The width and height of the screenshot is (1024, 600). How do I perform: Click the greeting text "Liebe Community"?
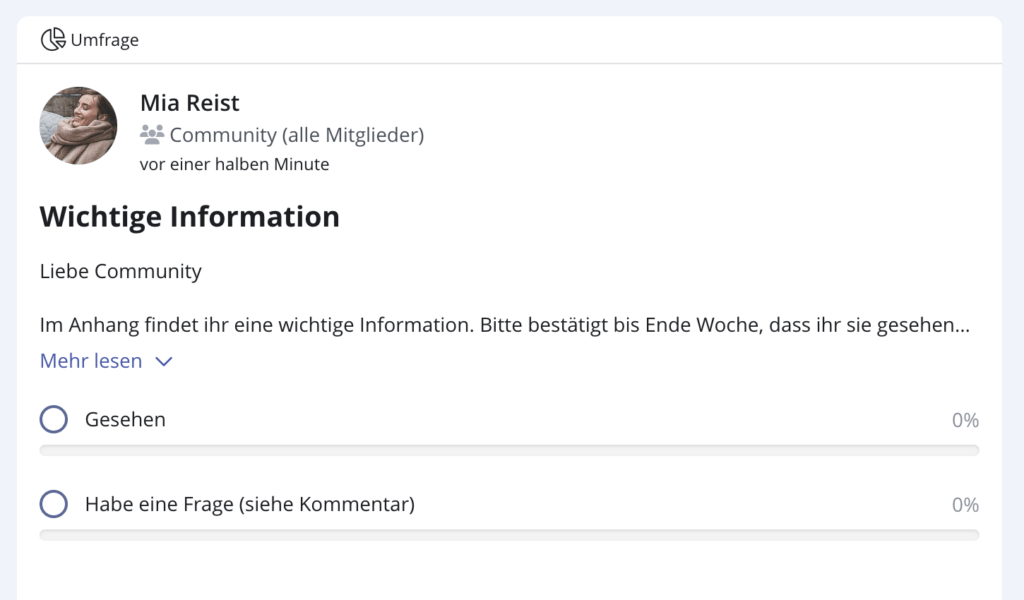[120, 271]
